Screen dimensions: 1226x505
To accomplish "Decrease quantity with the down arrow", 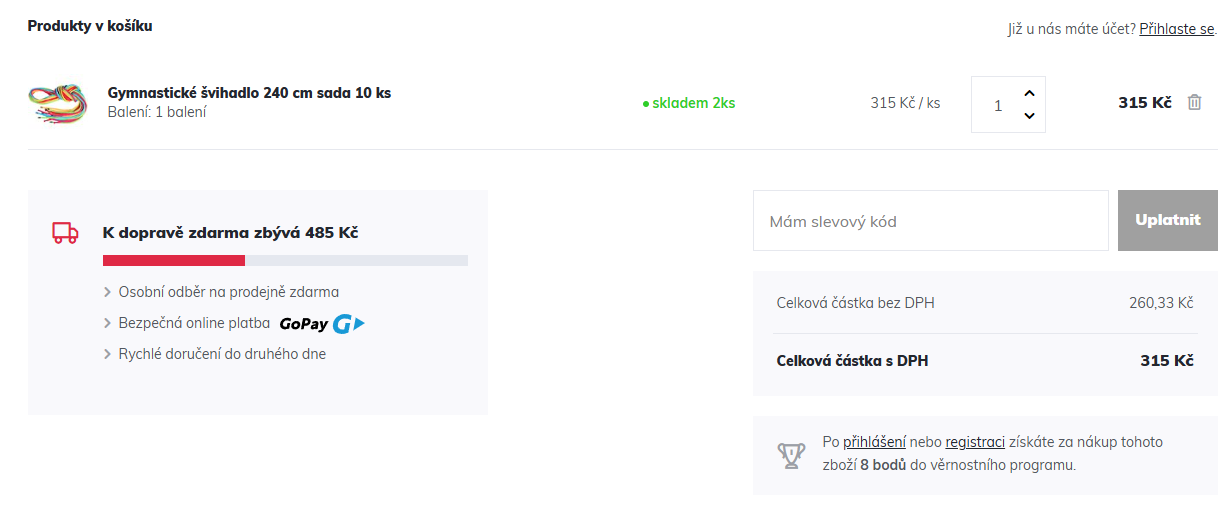I will pos(1029,116).
